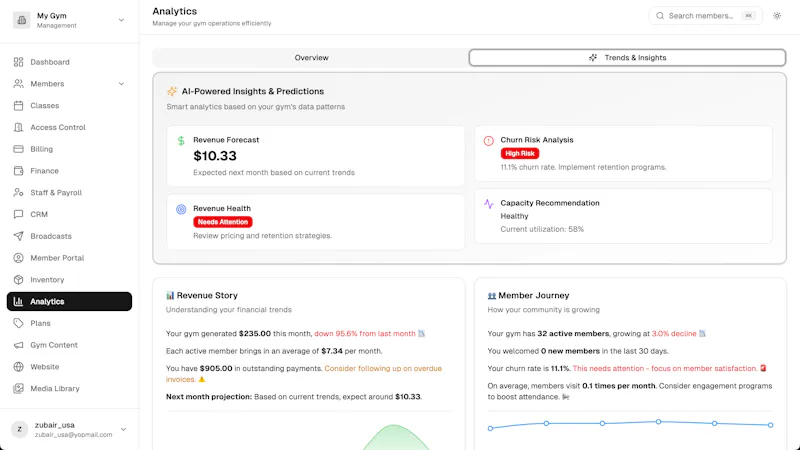Image resolution: width=800 pixels, height=450 pixels.
Task: Click the CRM chat bubble icon
Action: pyautogui.click(x=18, y=214)
